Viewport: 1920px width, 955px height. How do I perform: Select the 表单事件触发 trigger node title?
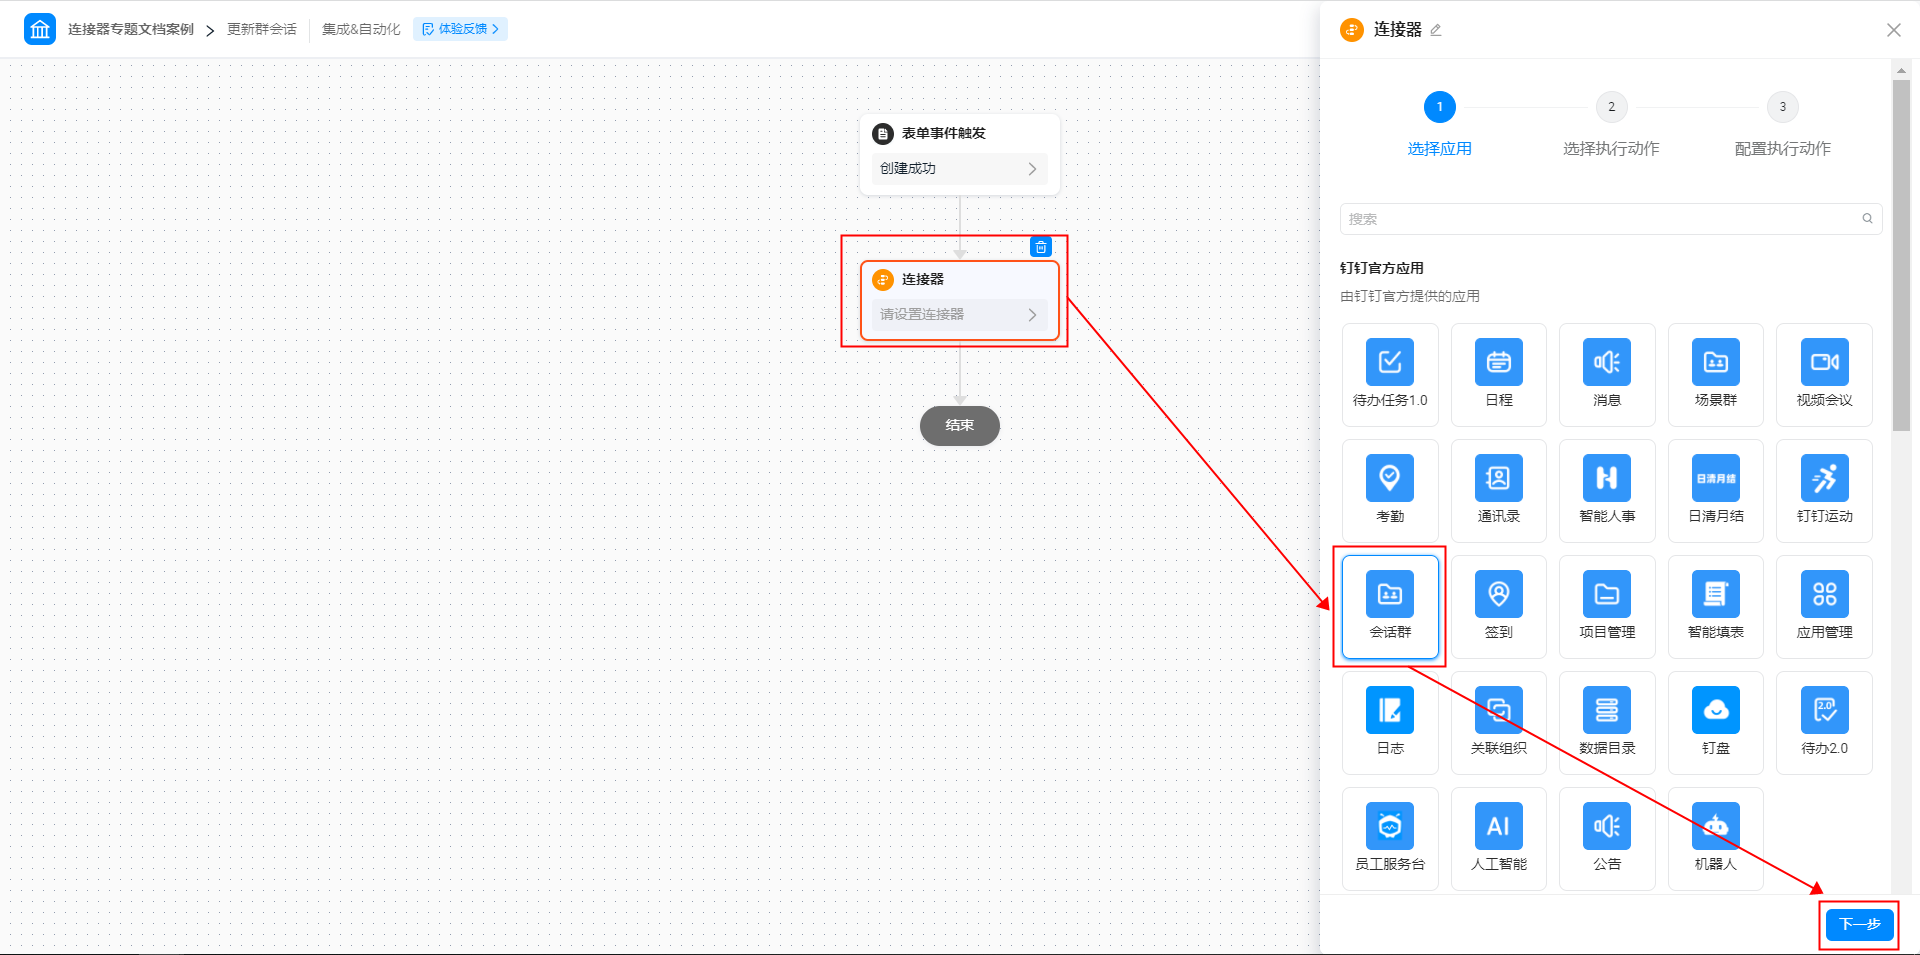(944, 133)
